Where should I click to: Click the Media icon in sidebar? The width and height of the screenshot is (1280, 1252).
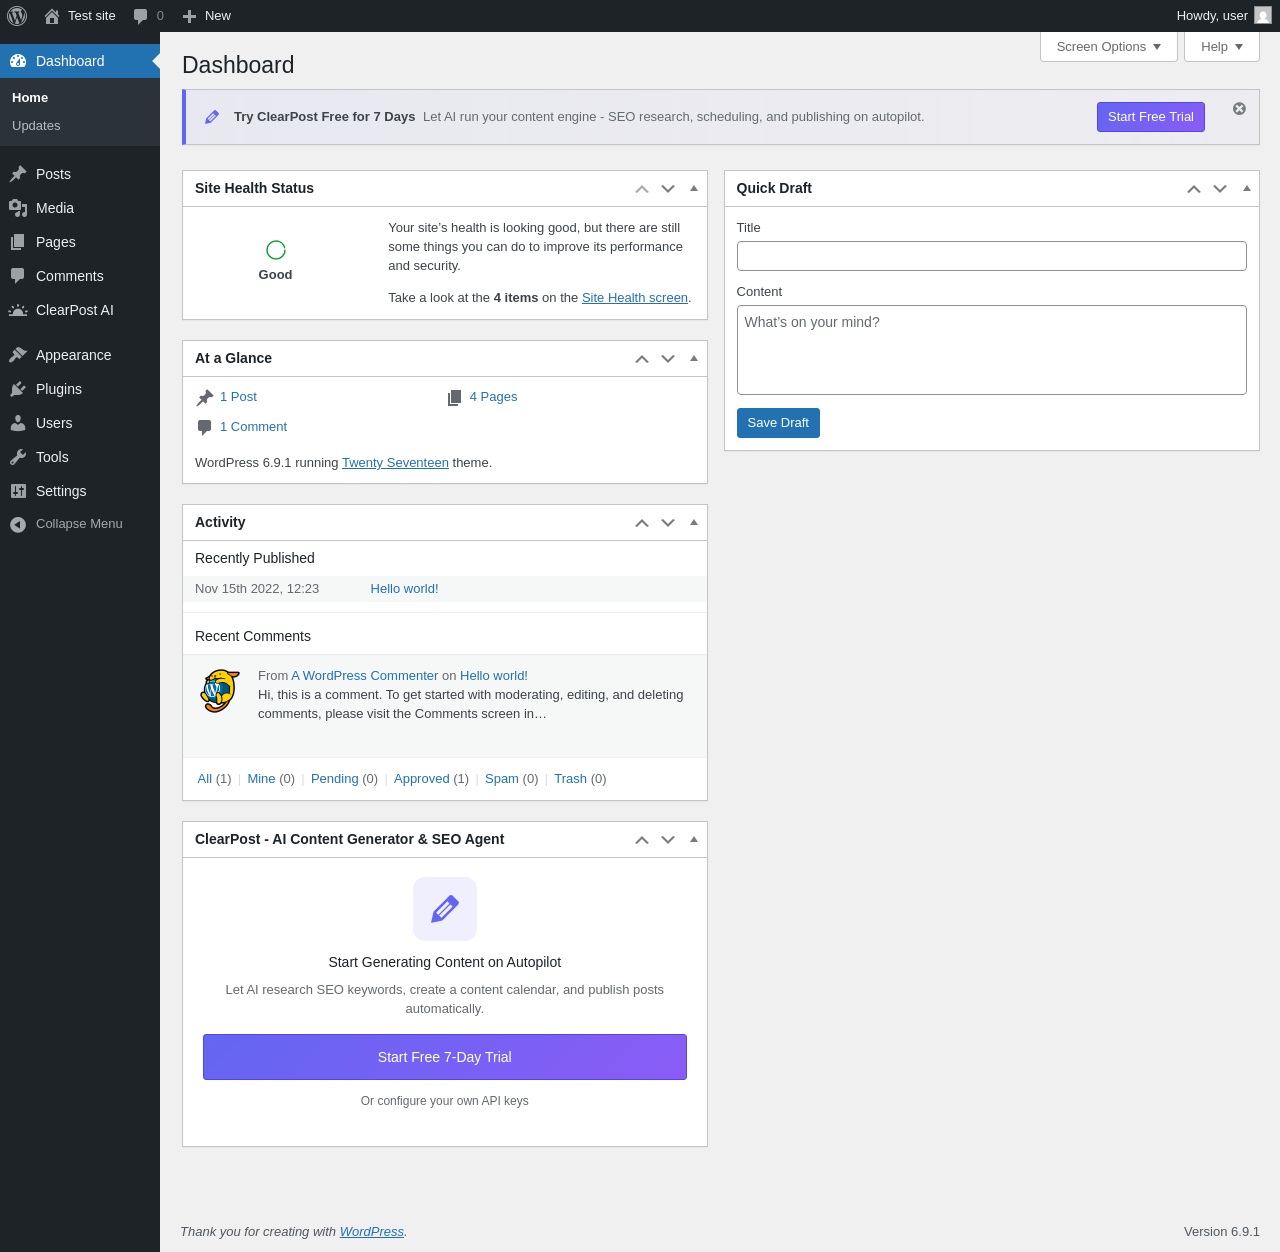pyautogui.click(x=18, y=208)
